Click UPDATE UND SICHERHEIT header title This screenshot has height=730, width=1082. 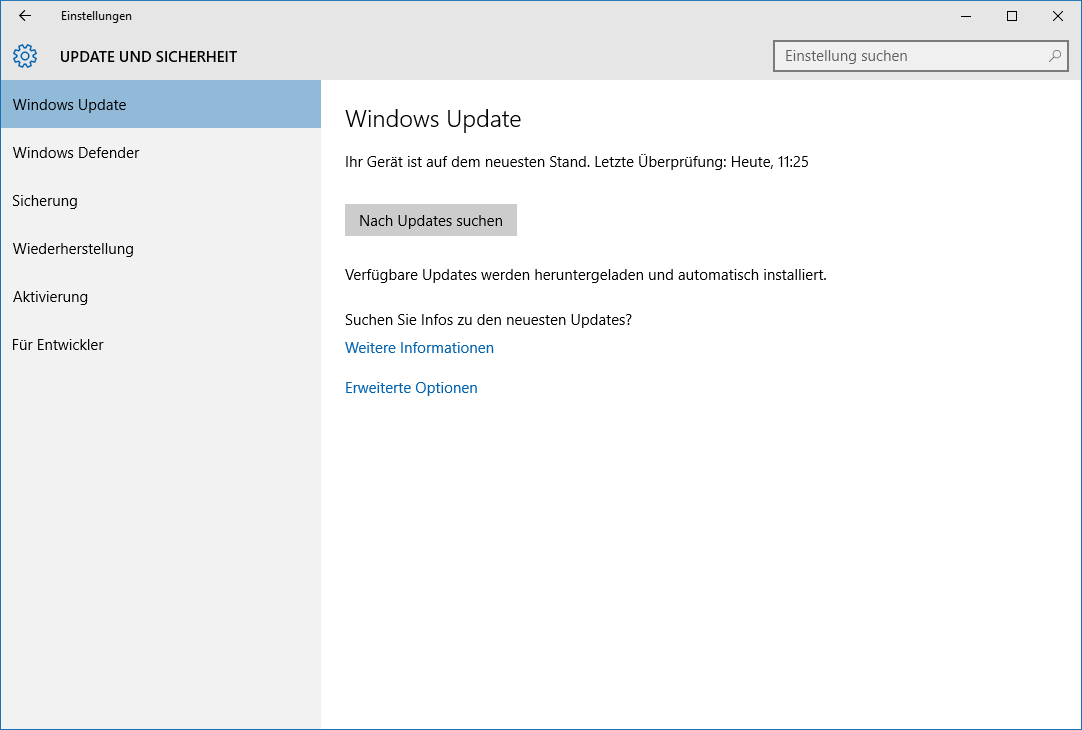click(x=148, y=57)
